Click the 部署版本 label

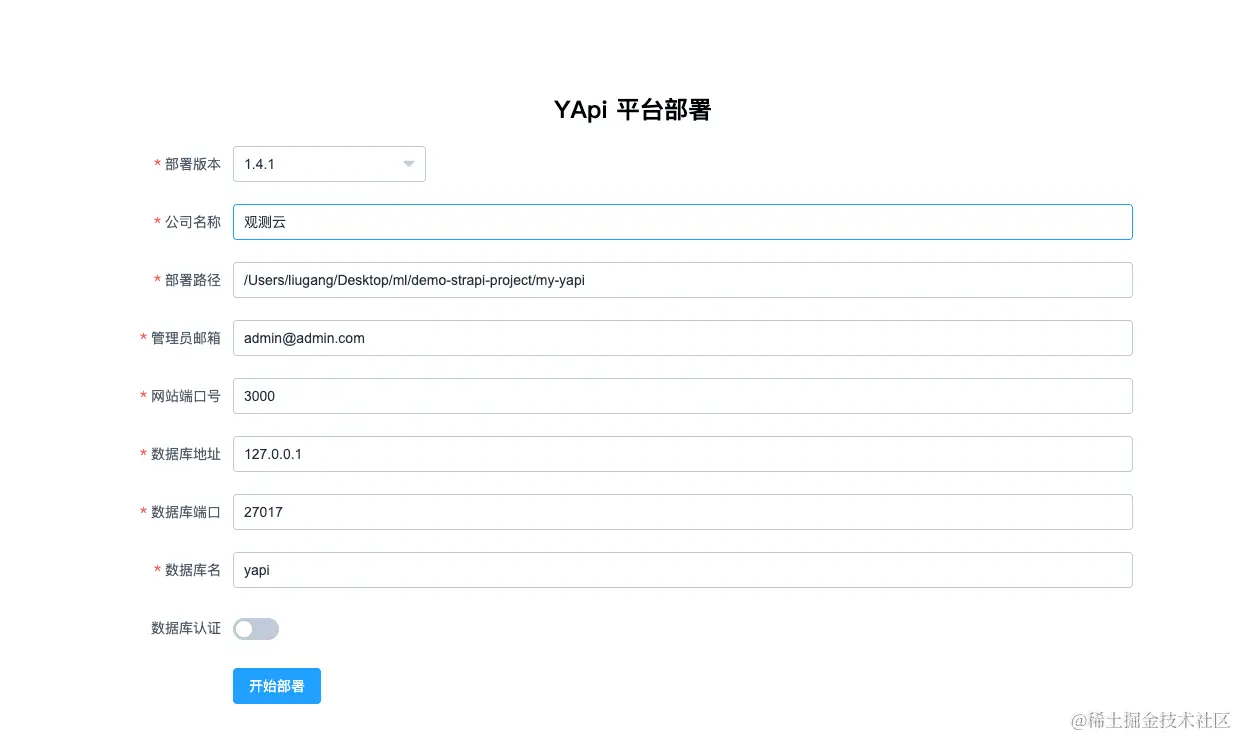click(x=193, y=164)
